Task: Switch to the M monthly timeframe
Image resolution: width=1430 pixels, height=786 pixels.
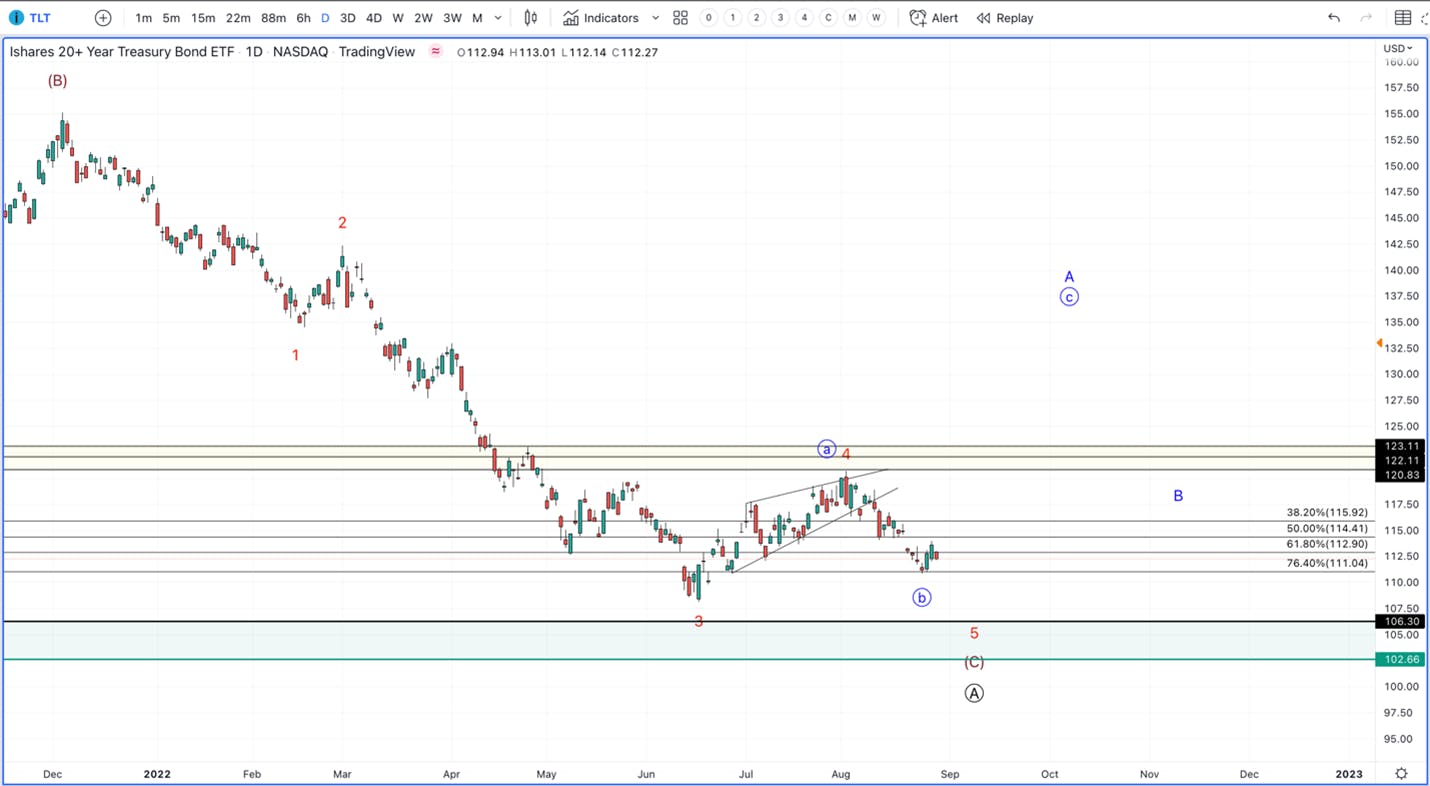Action: point(477,18)
